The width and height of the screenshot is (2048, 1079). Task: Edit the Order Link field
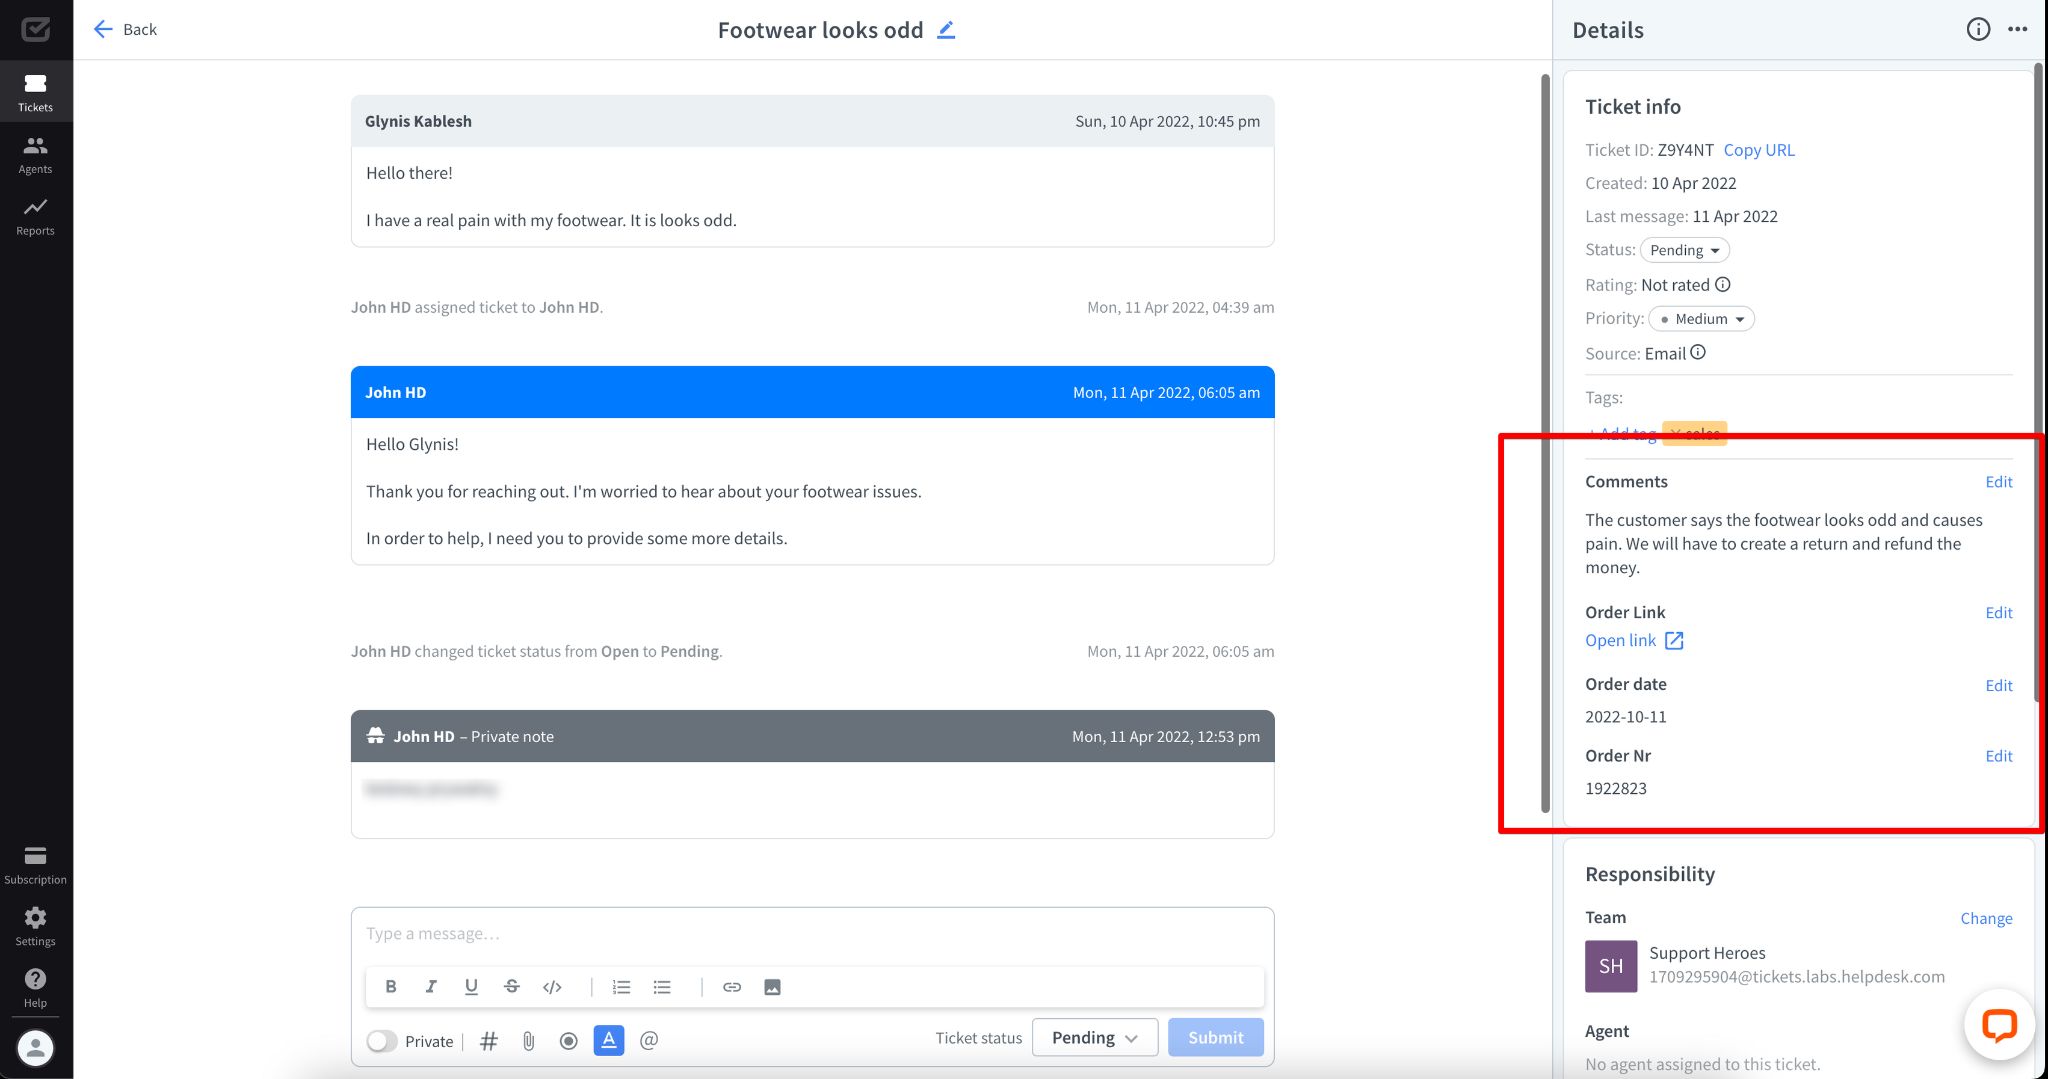pyautogui.click(x=1999, y=613)
